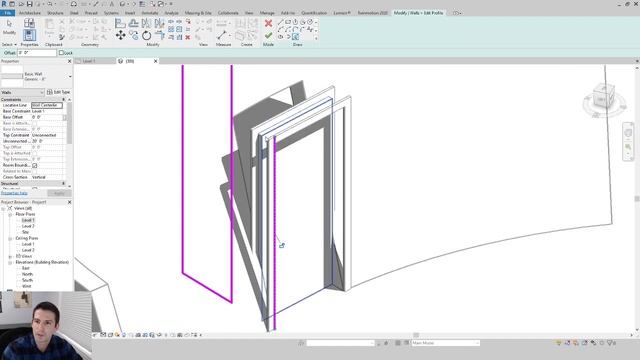Switch to the Structure ribbon tab

click(55, 13)
